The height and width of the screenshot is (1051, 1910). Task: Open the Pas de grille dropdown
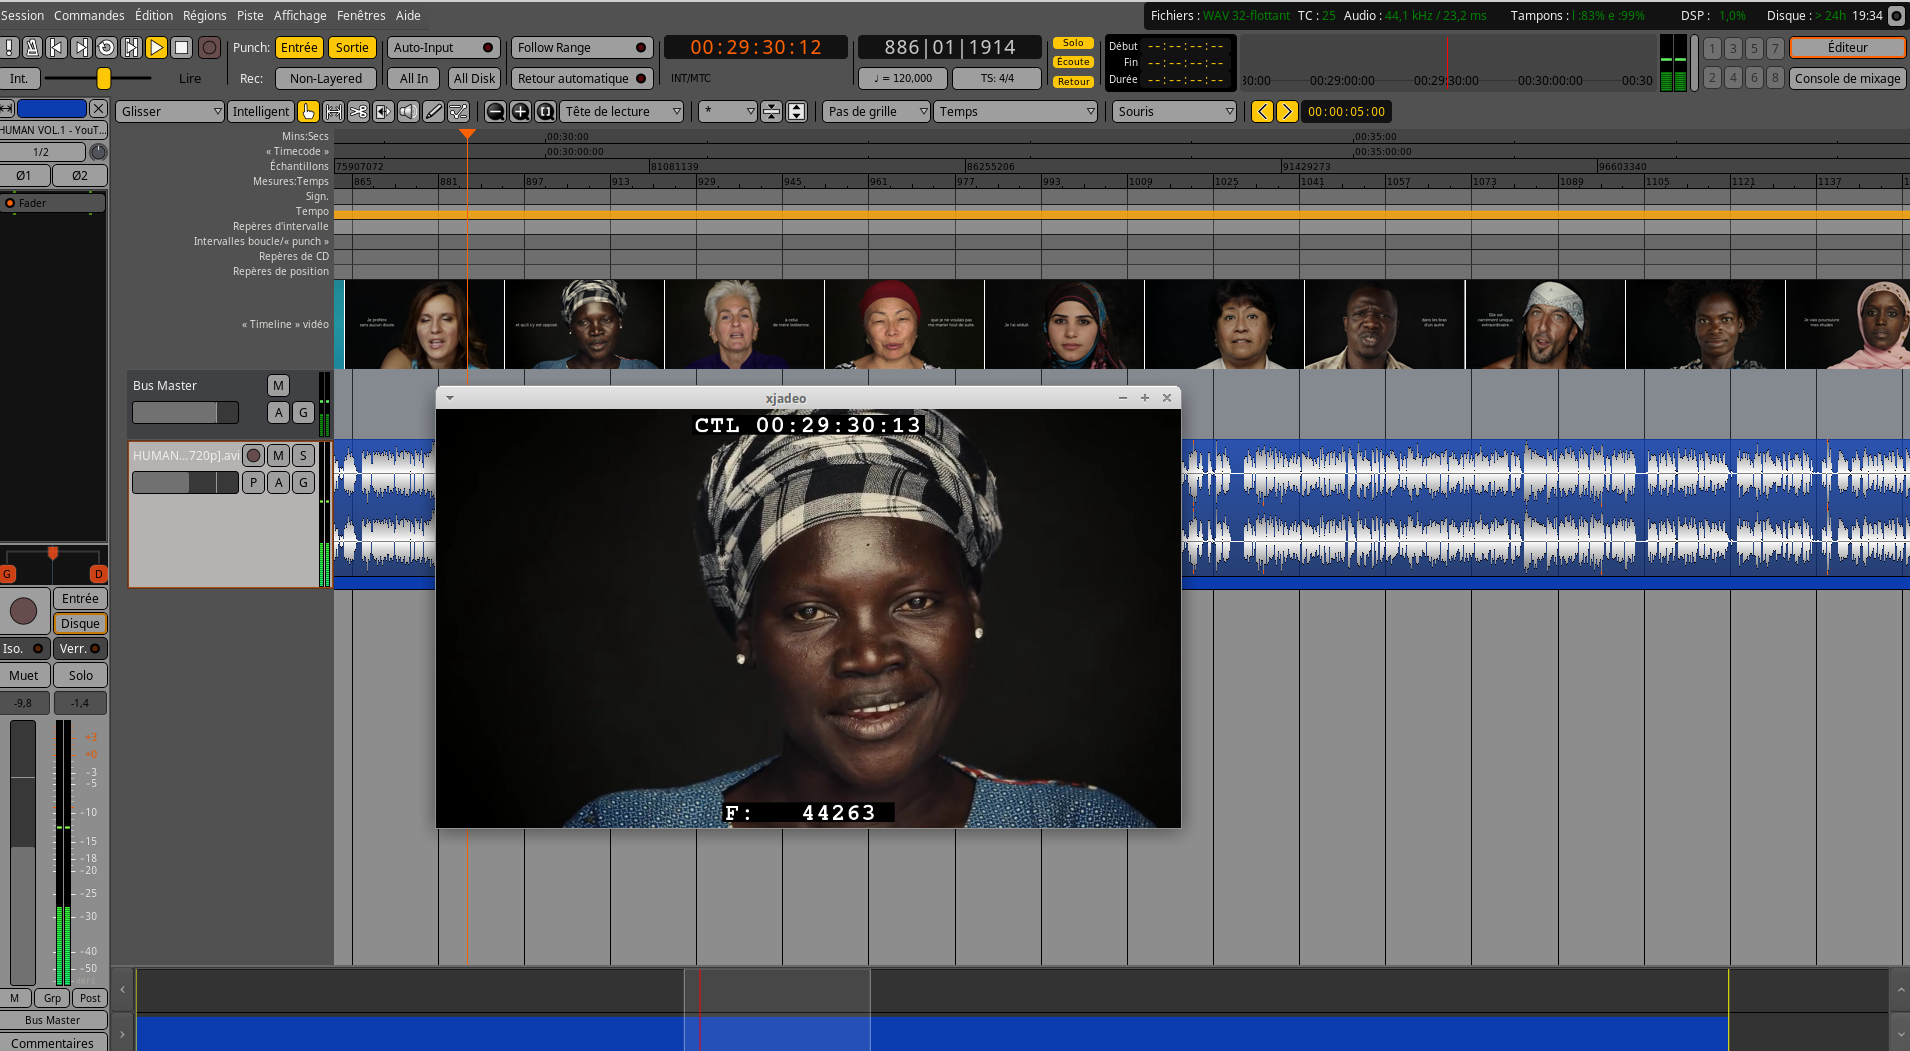coord(877,112)
